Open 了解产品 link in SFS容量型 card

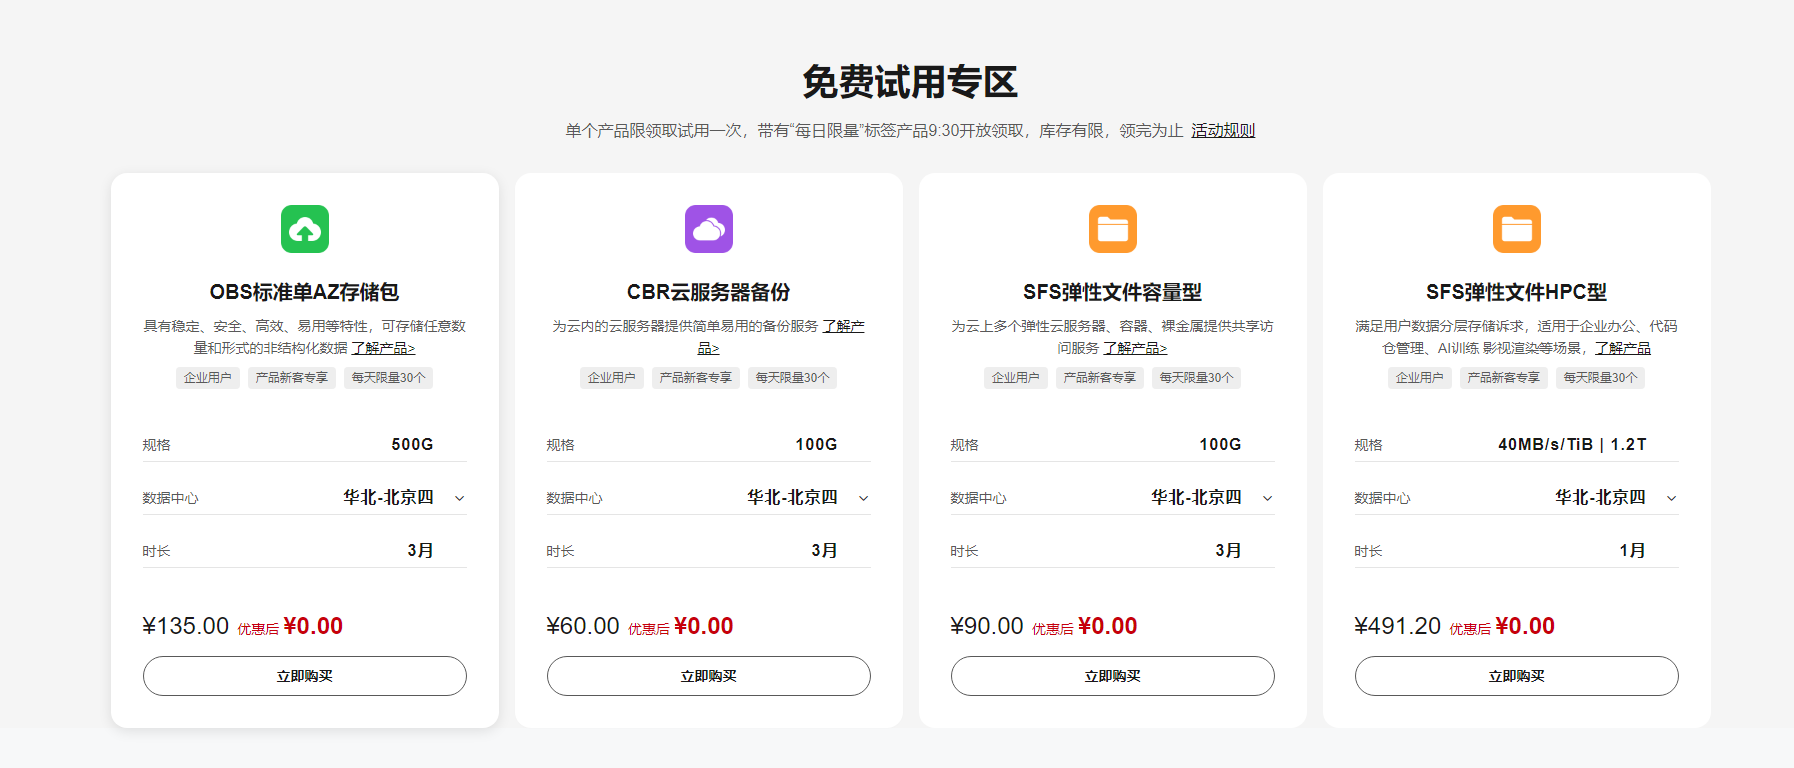coord(1135,348)
